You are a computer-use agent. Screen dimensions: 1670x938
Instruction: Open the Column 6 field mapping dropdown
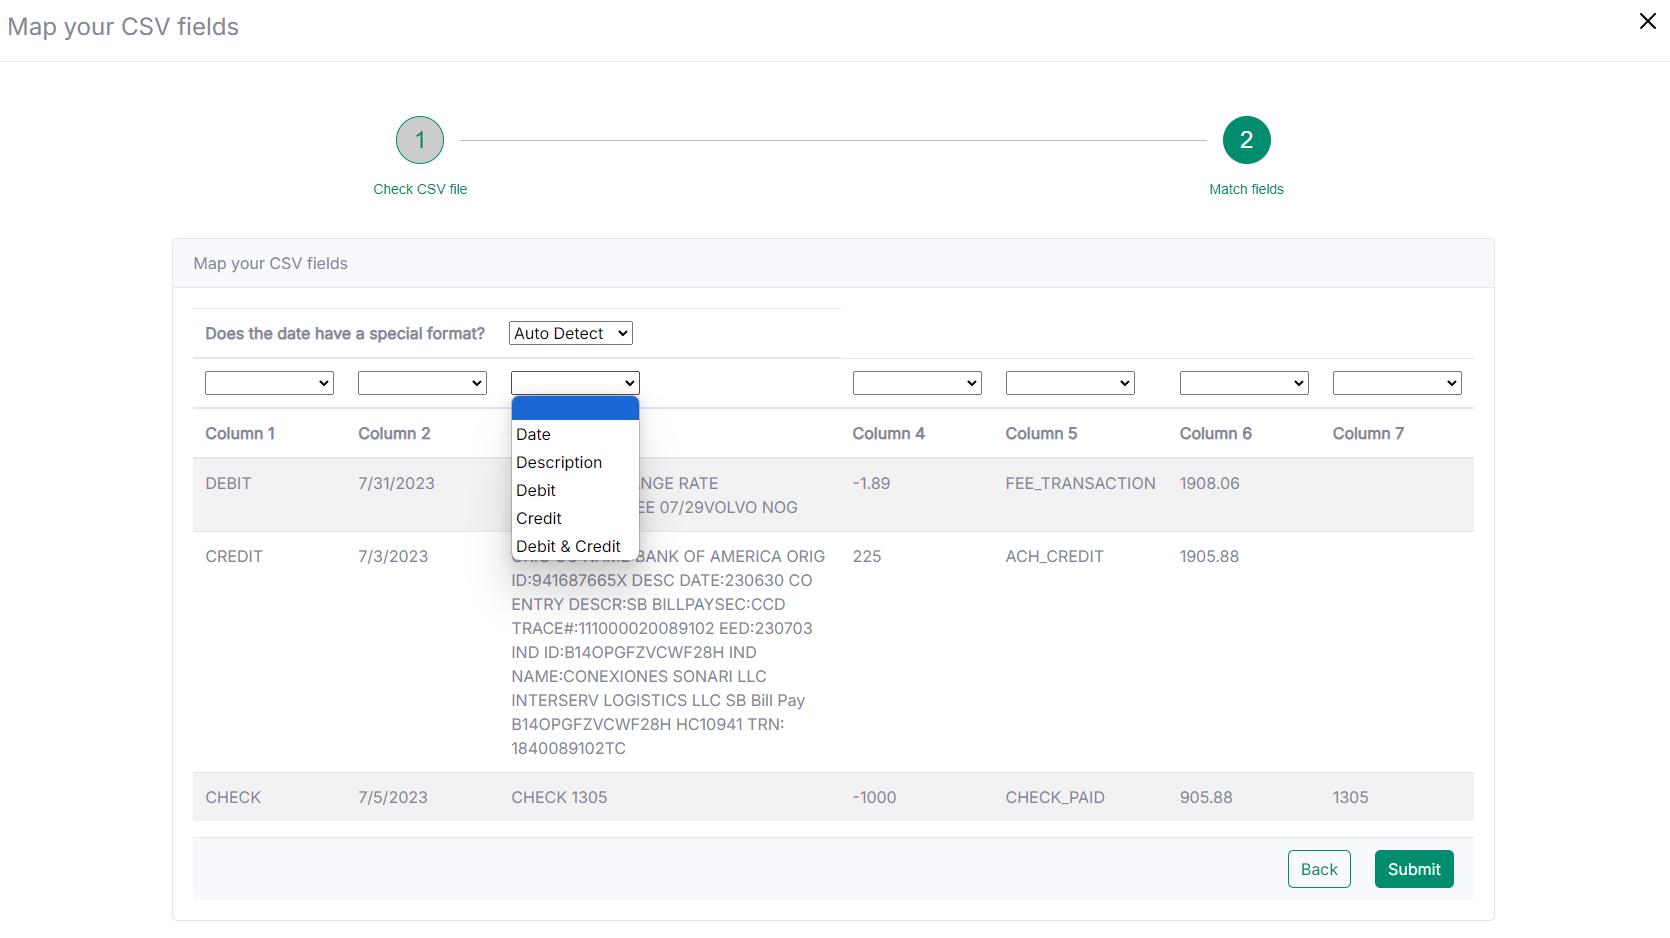click(x=1244, y=383)
